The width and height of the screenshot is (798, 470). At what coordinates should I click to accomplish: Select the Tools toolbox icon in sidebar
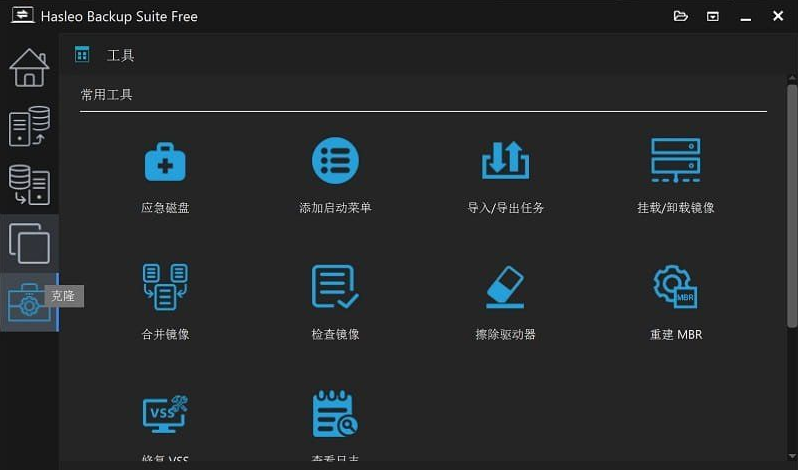29,303
